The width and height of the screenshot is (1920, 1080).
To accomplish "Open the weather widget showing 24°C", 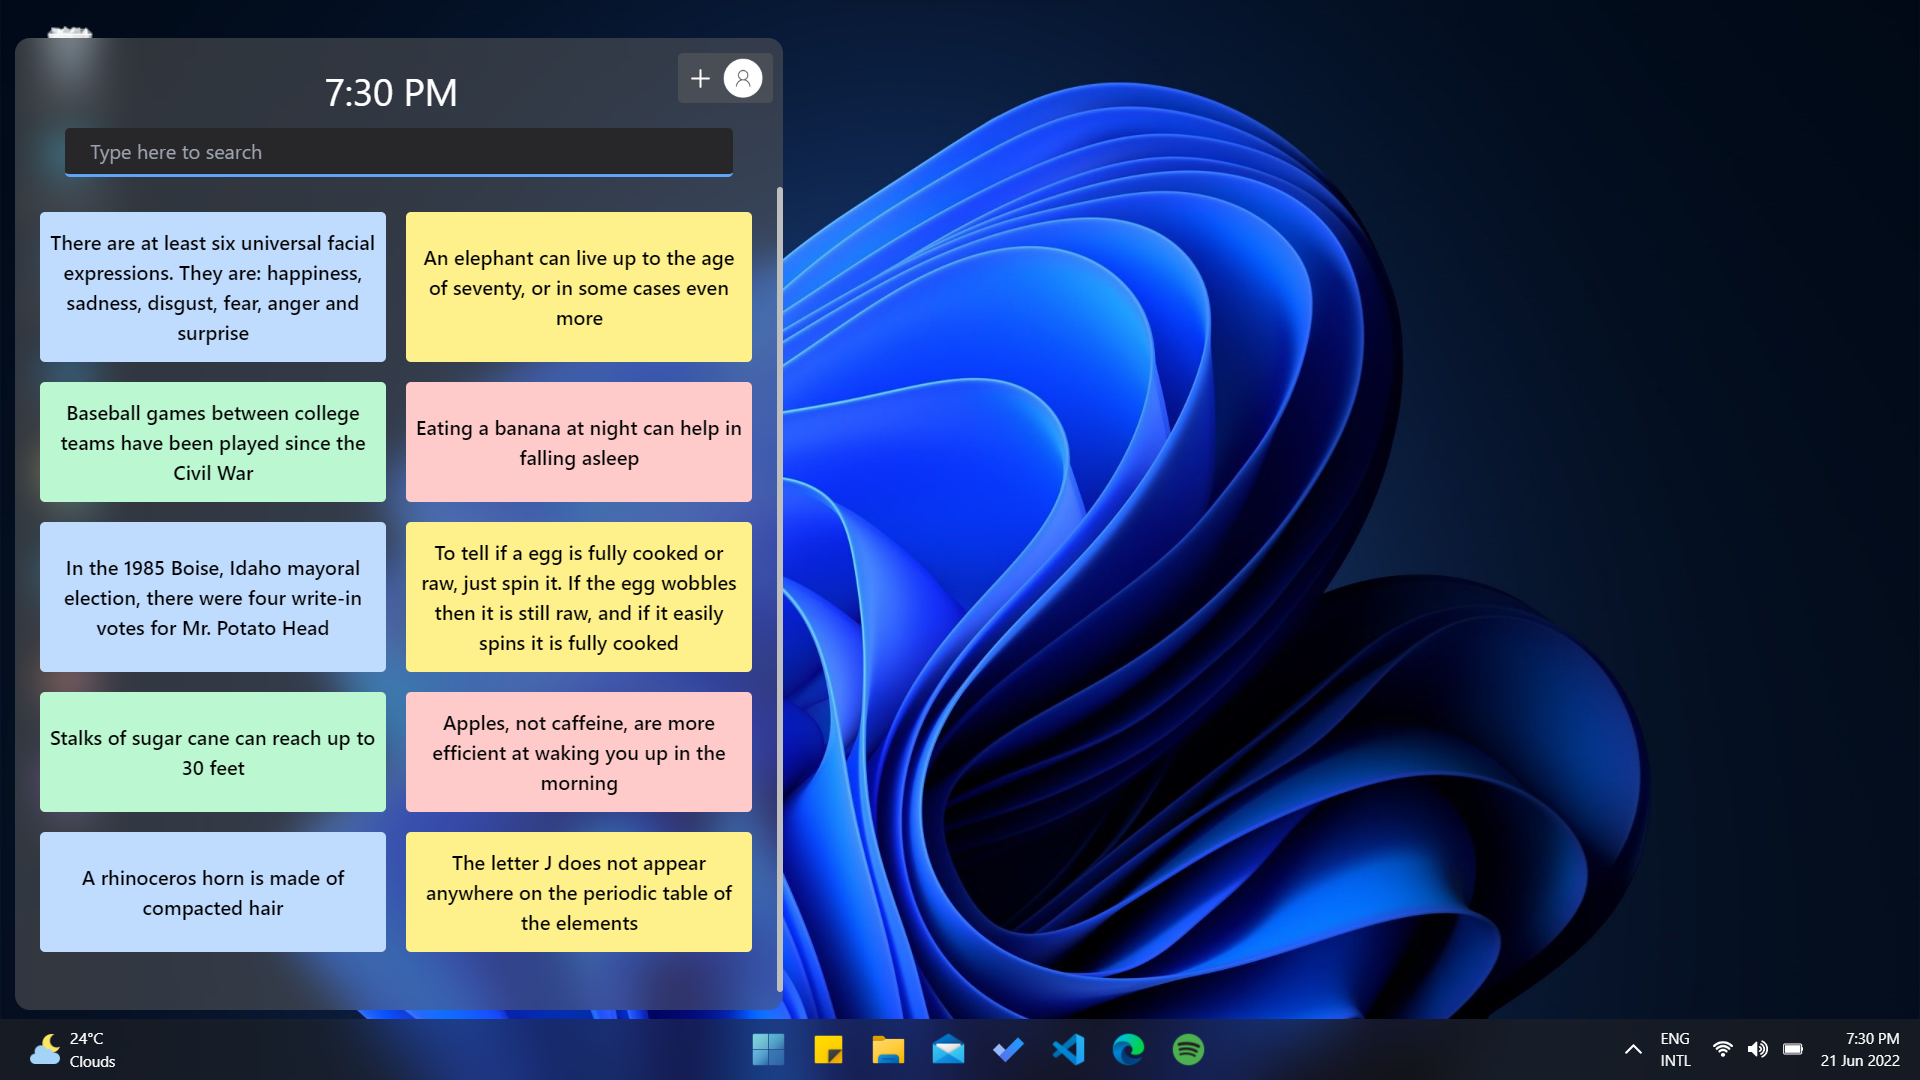I will 73,1049.
